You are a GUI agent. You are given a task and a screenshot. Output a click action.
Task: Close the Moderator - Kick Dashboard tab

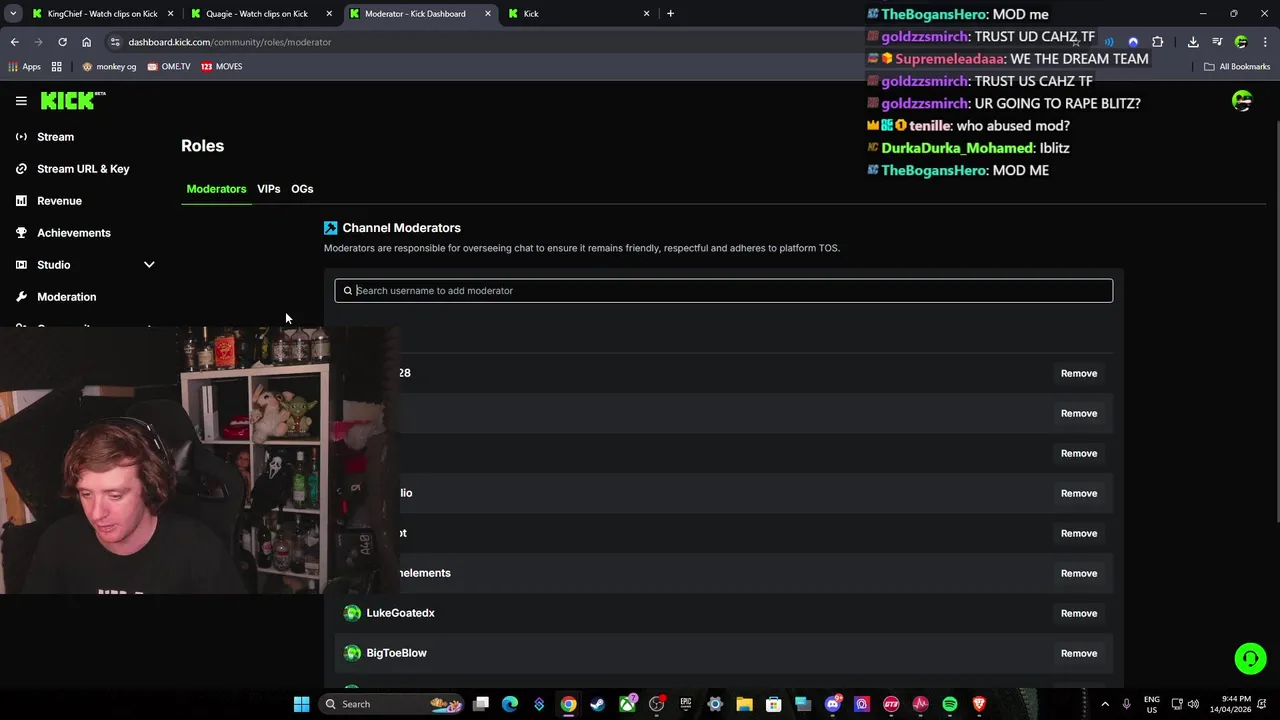click(488, 14)
